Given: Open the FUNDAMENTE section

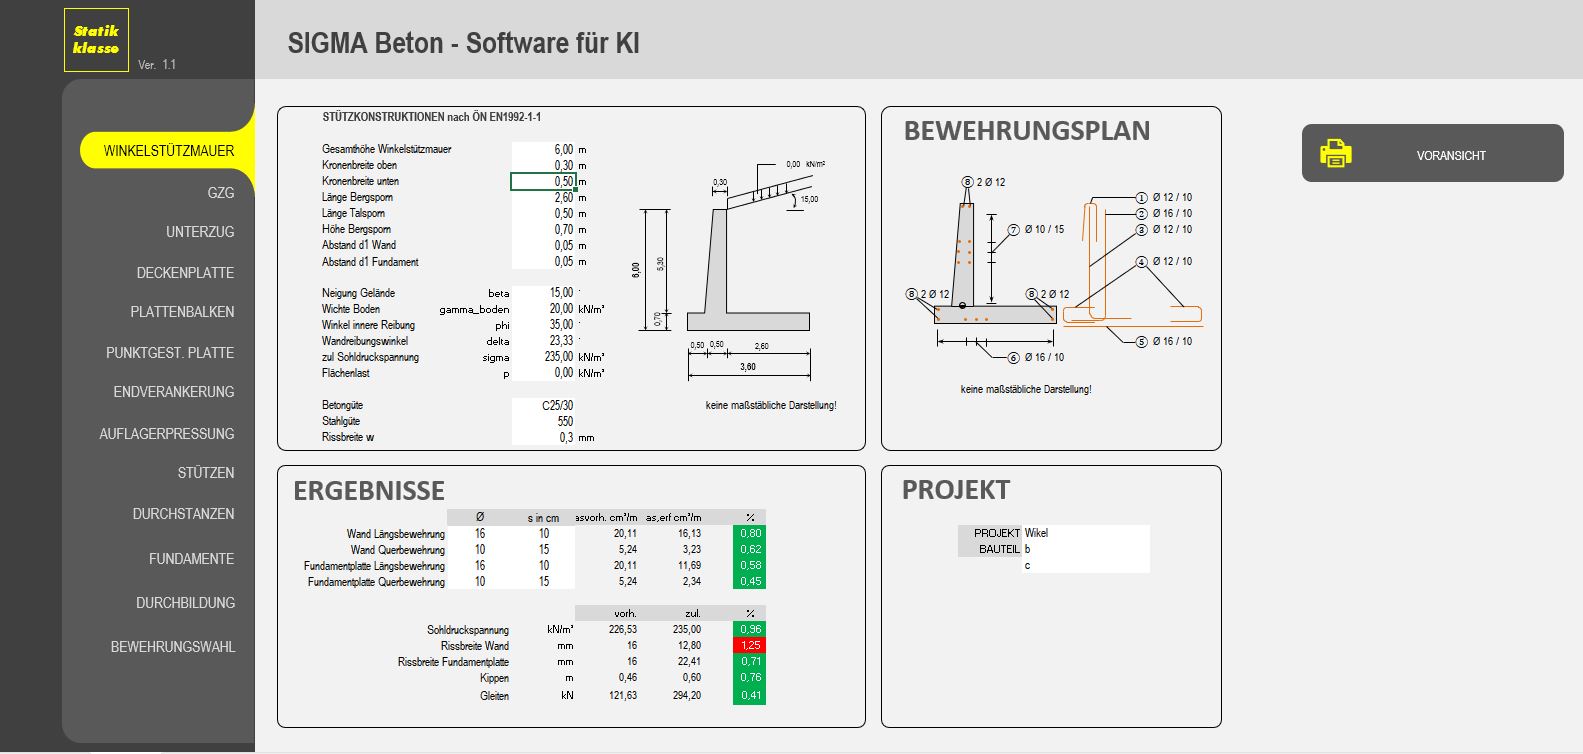Looking at the screenshot, I should [x=191, y=559].
